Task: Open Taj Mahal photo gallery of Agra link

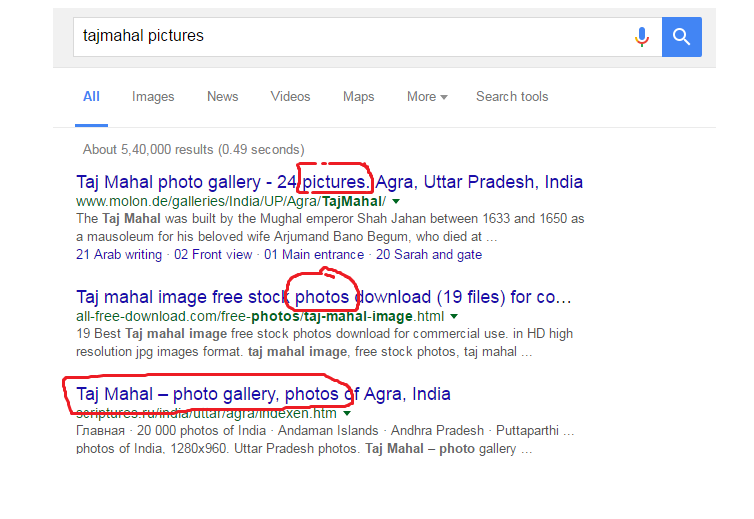Action: [x=263, y=394]
